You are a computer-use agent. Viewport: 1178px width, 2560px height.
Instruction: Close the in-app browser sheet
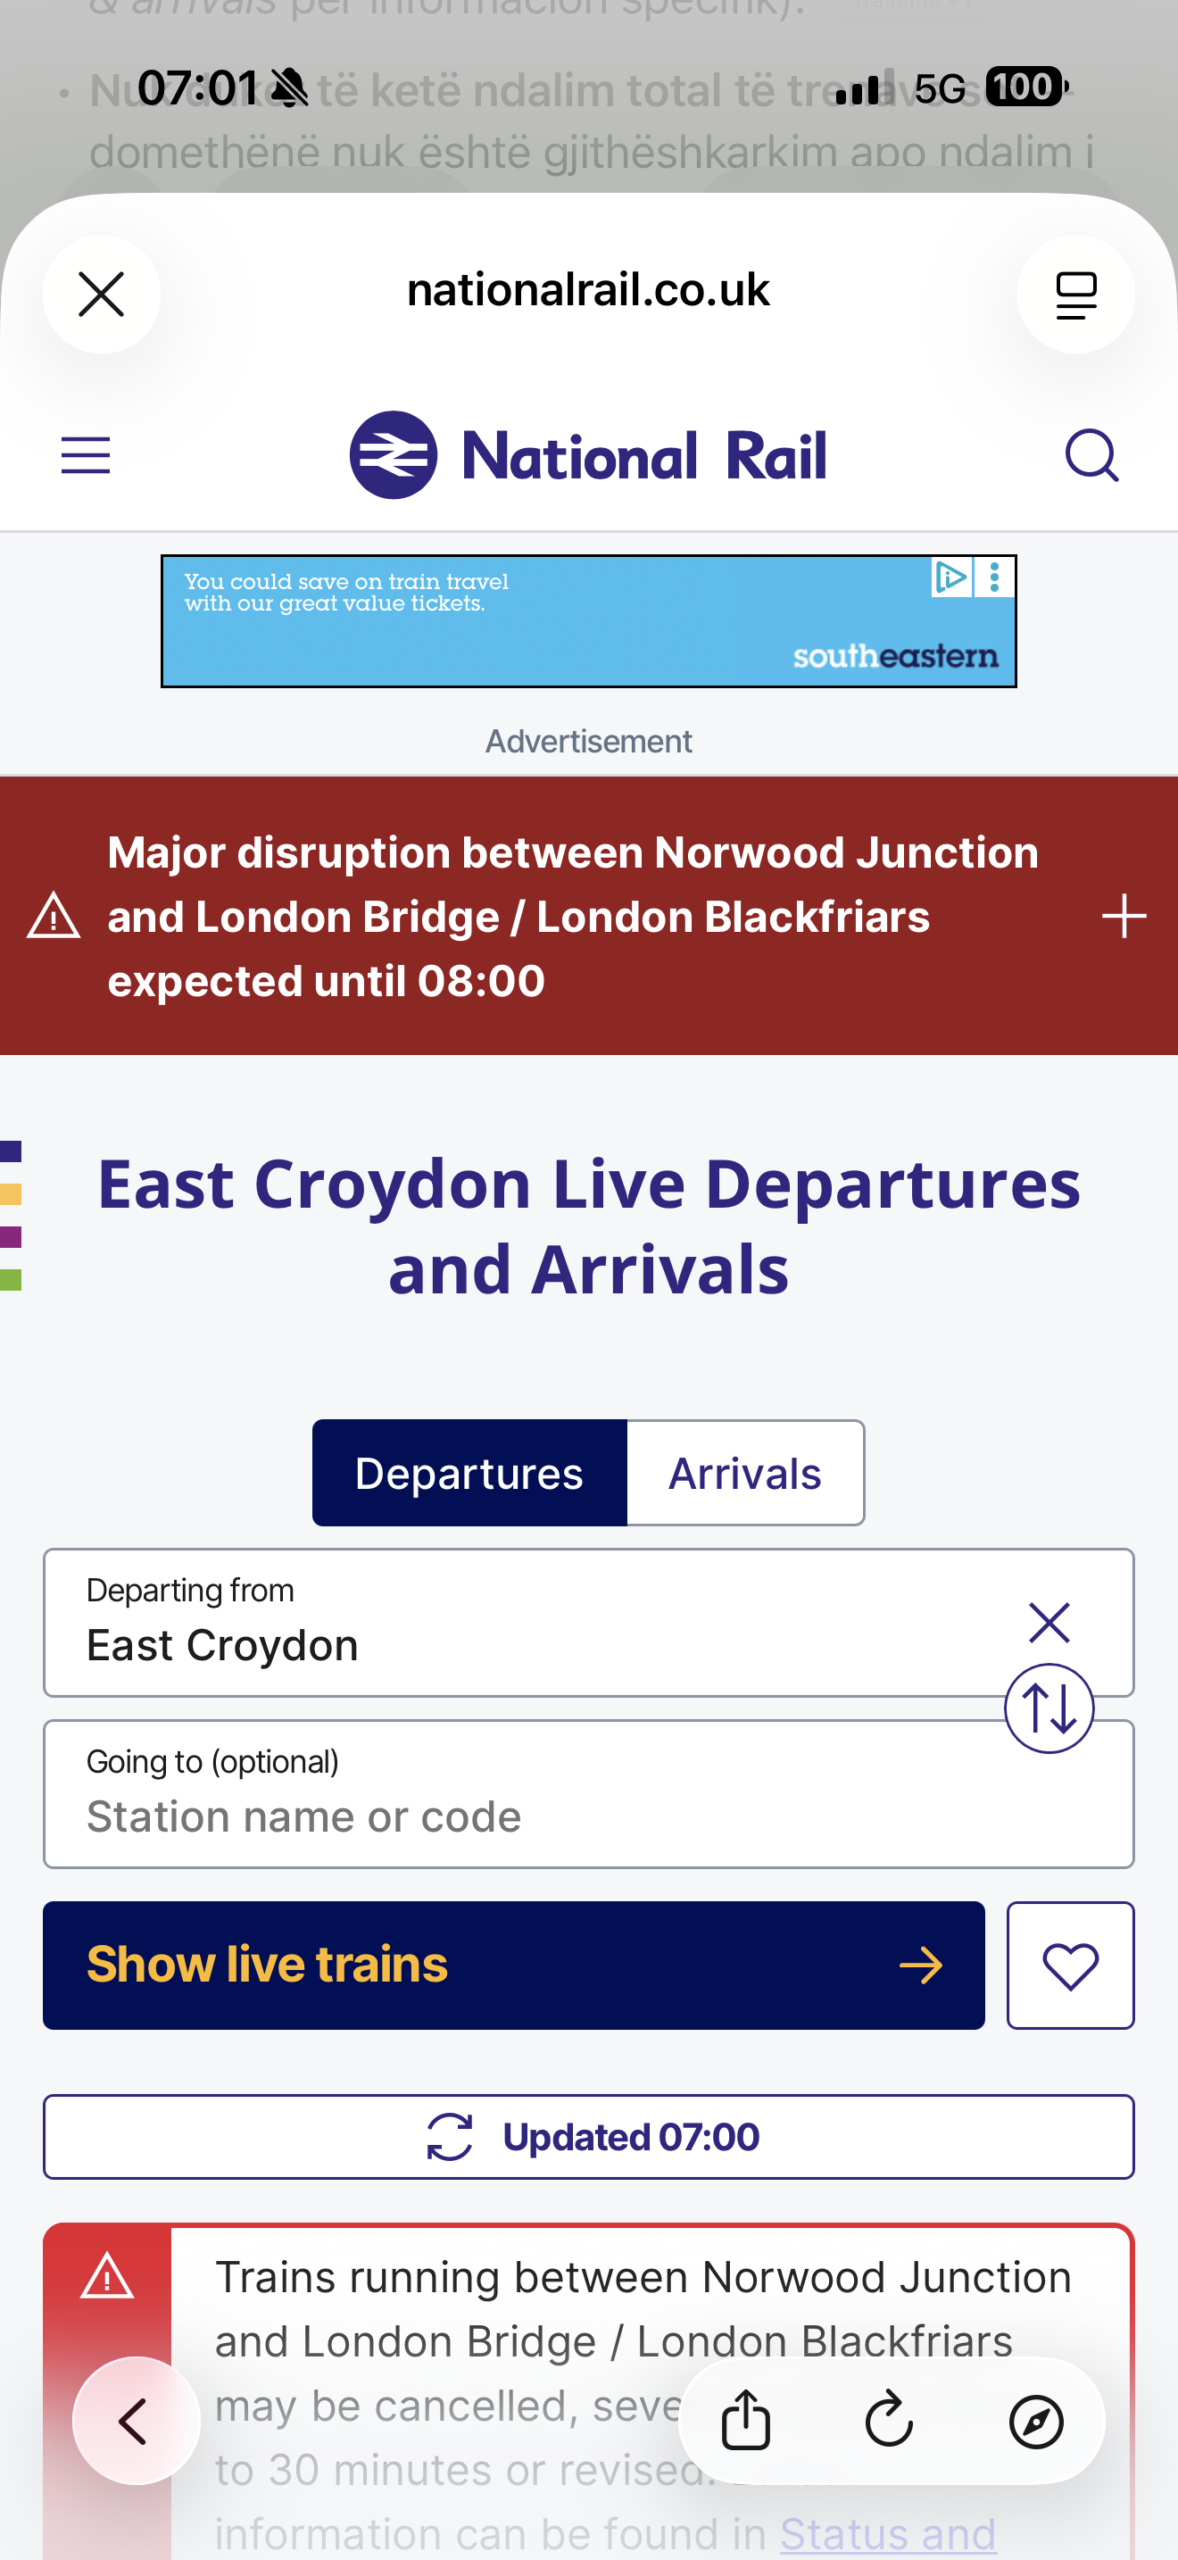click(x=101, y=294)
